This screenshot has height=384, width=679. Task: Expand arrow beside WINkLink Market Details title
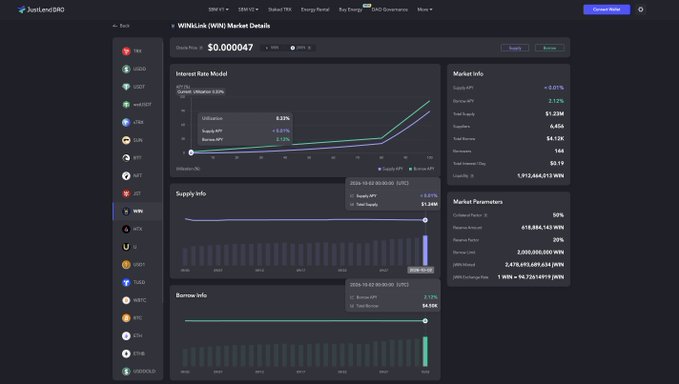[173, 26]
